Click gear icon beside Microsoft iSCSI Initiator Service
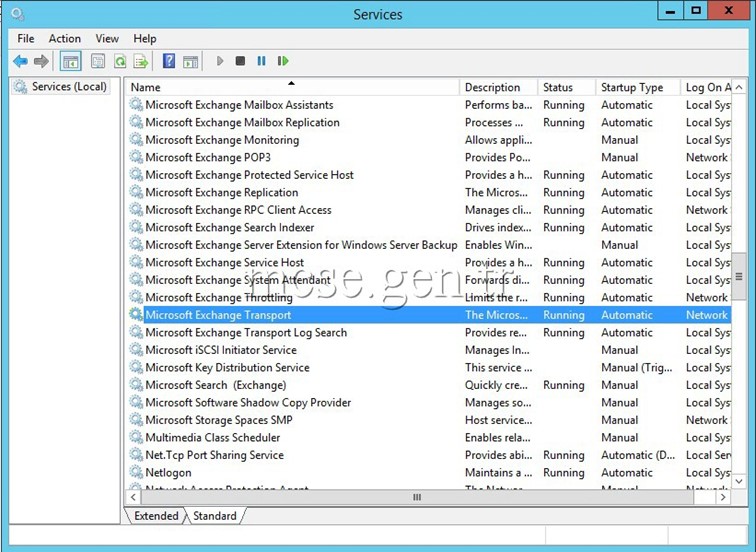 click(136, 350)
